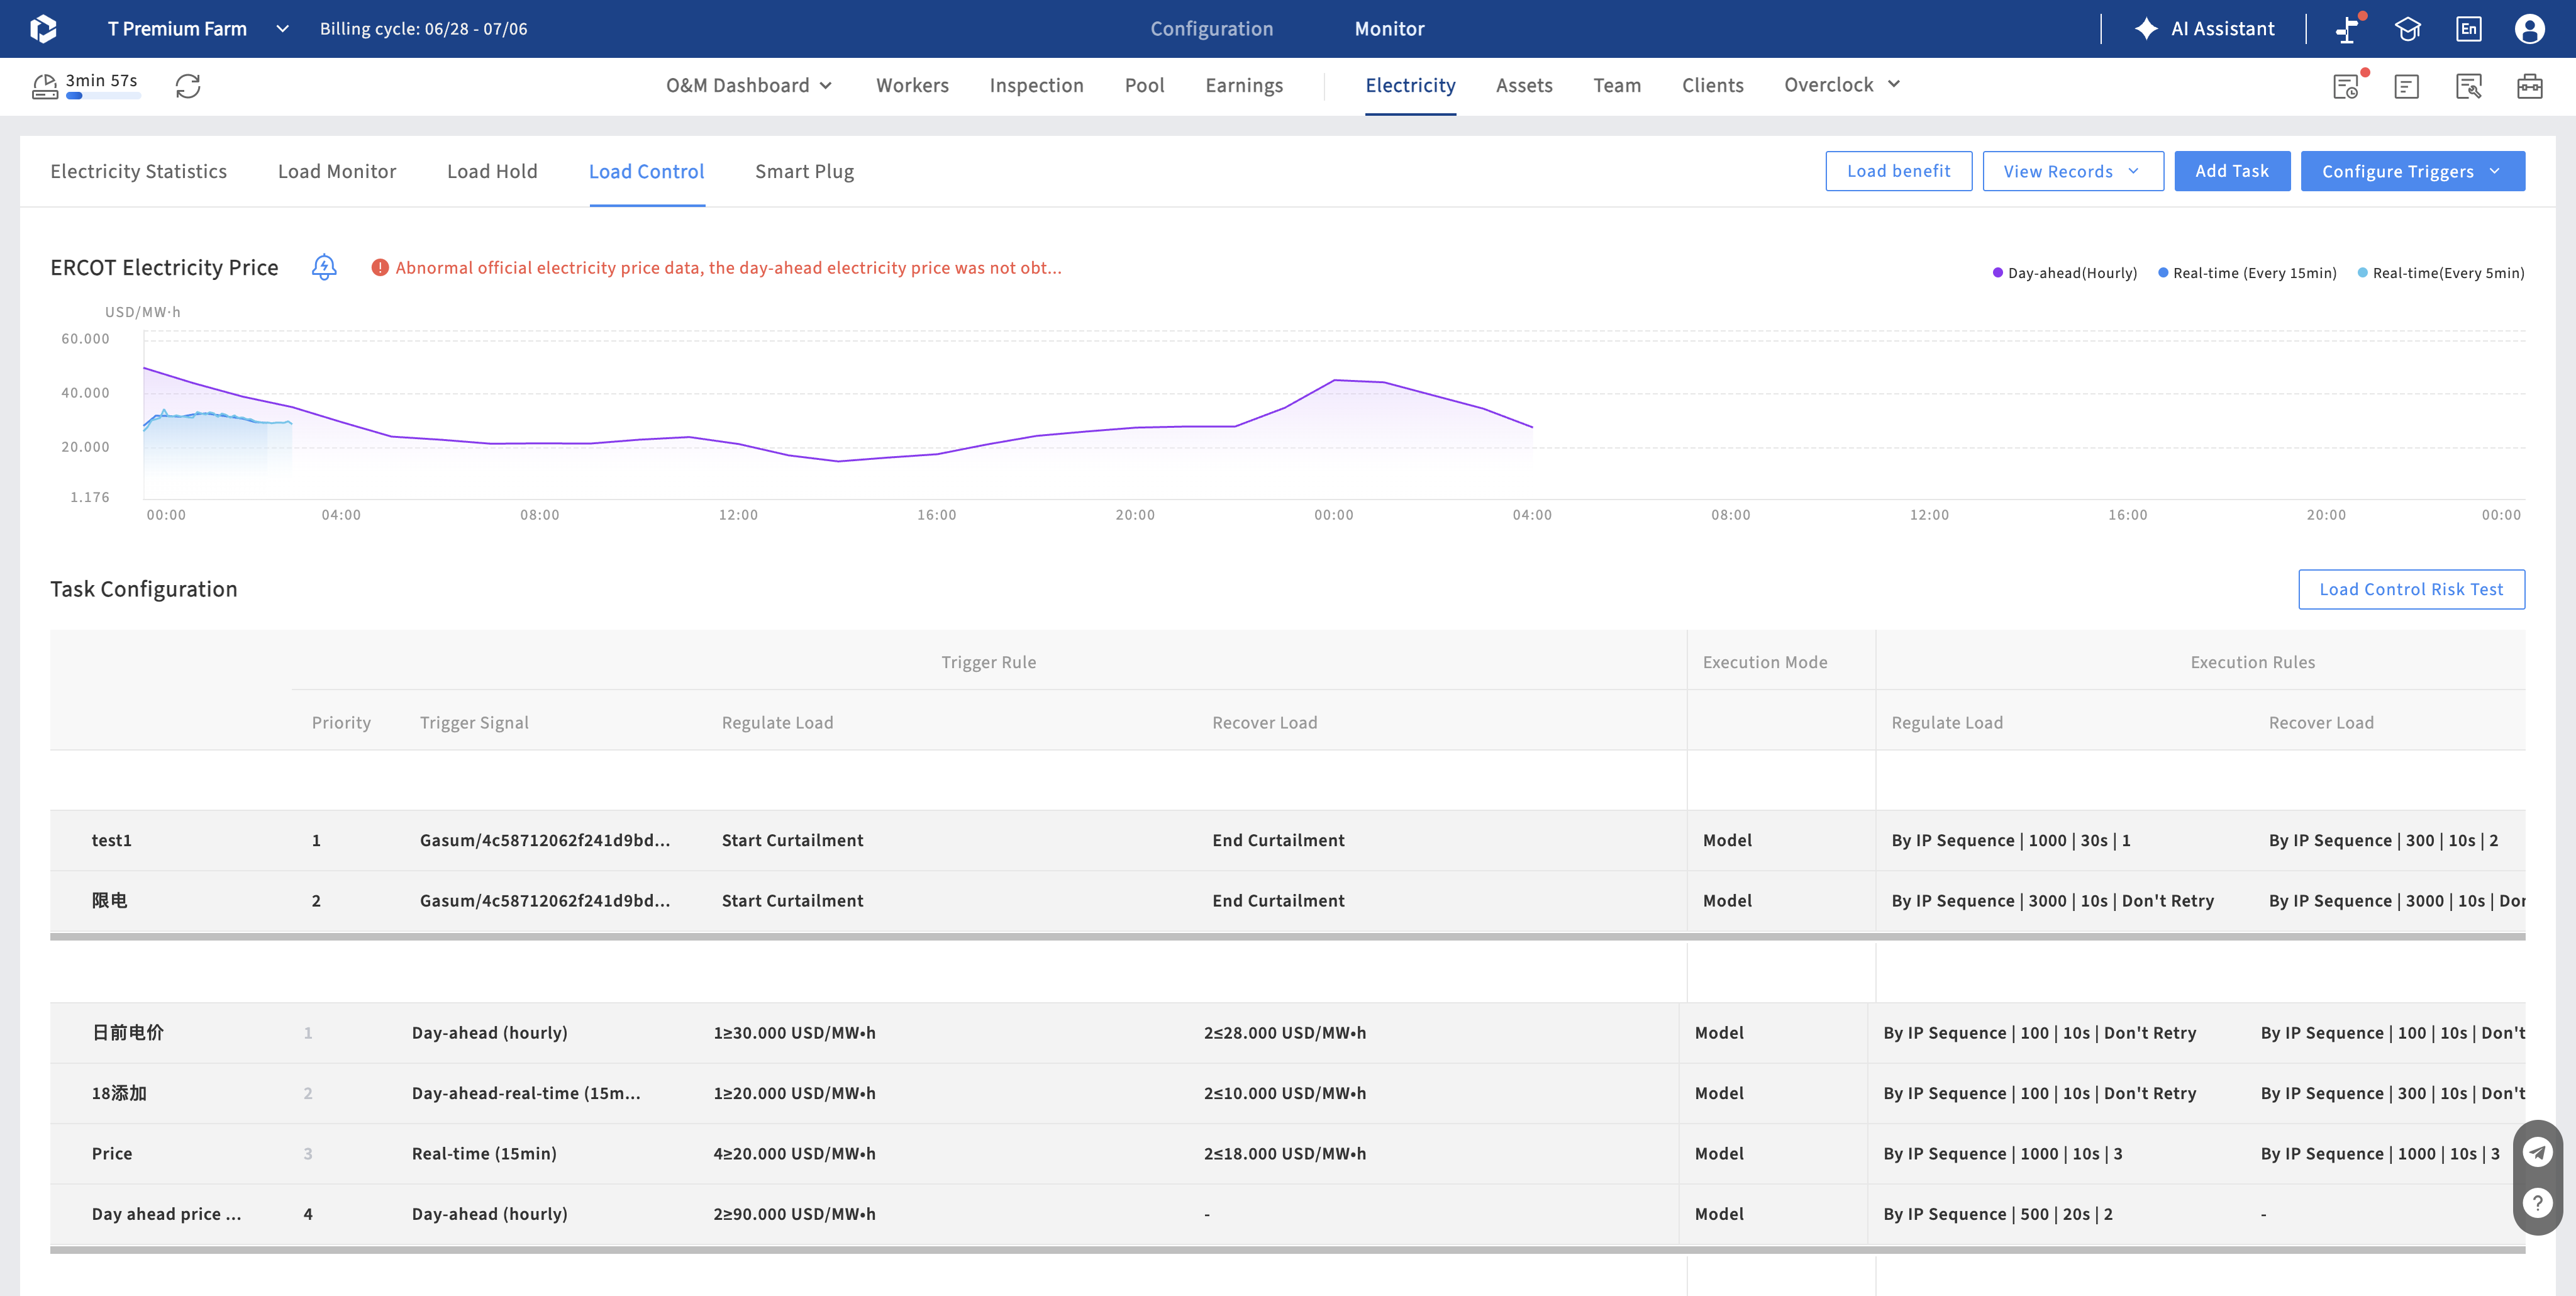Open the AI Assistant

pos(2204,29)
